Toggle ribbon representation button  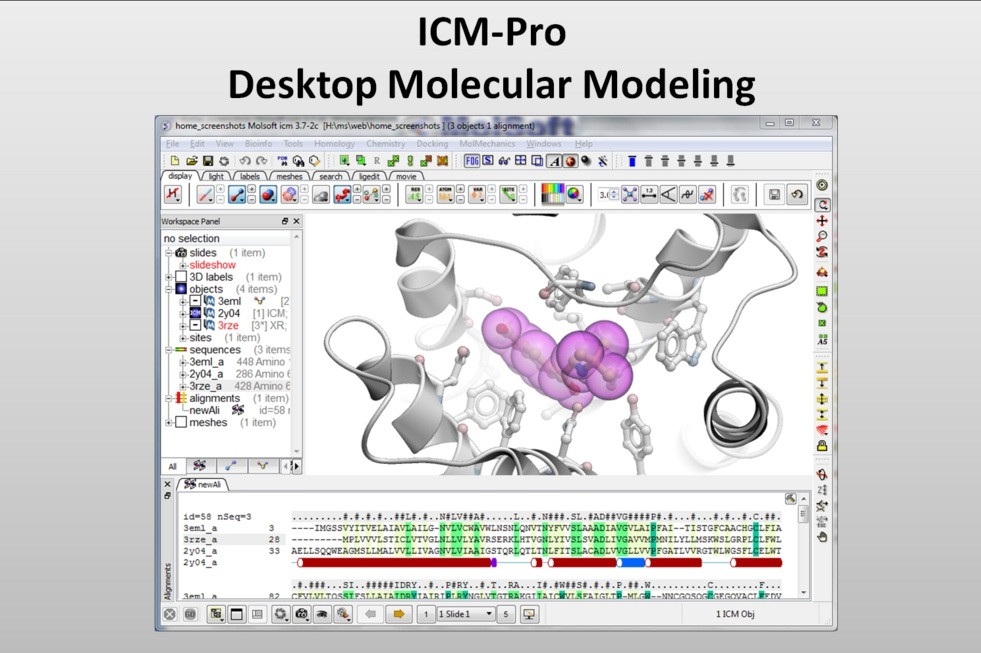click(x=342, y=195)
